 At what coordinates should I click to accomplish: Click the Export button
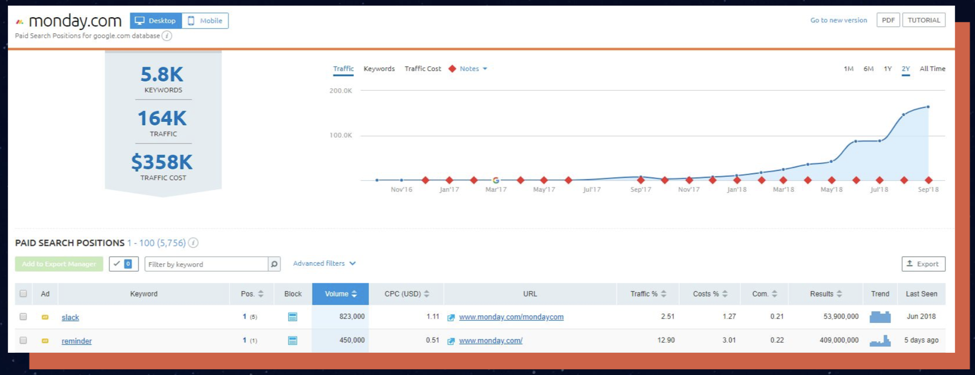[923, 264]
